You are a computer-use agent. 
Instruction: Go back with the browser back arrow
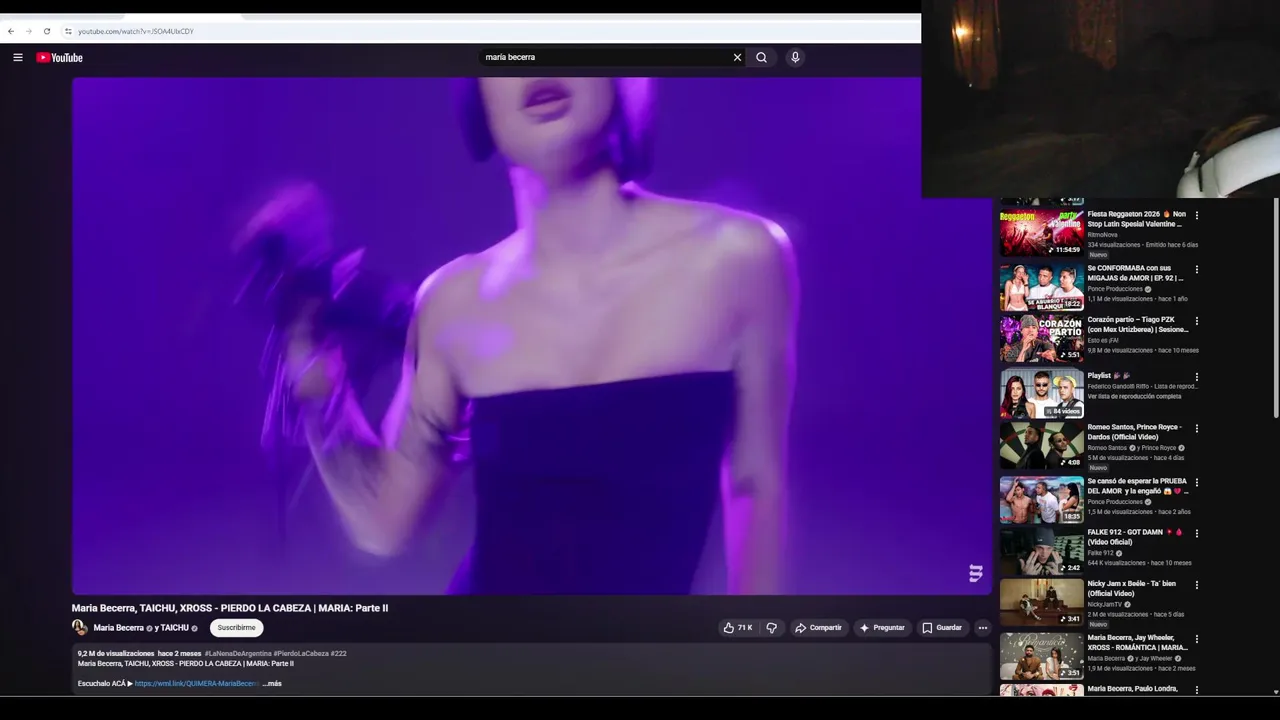(11, 31)
